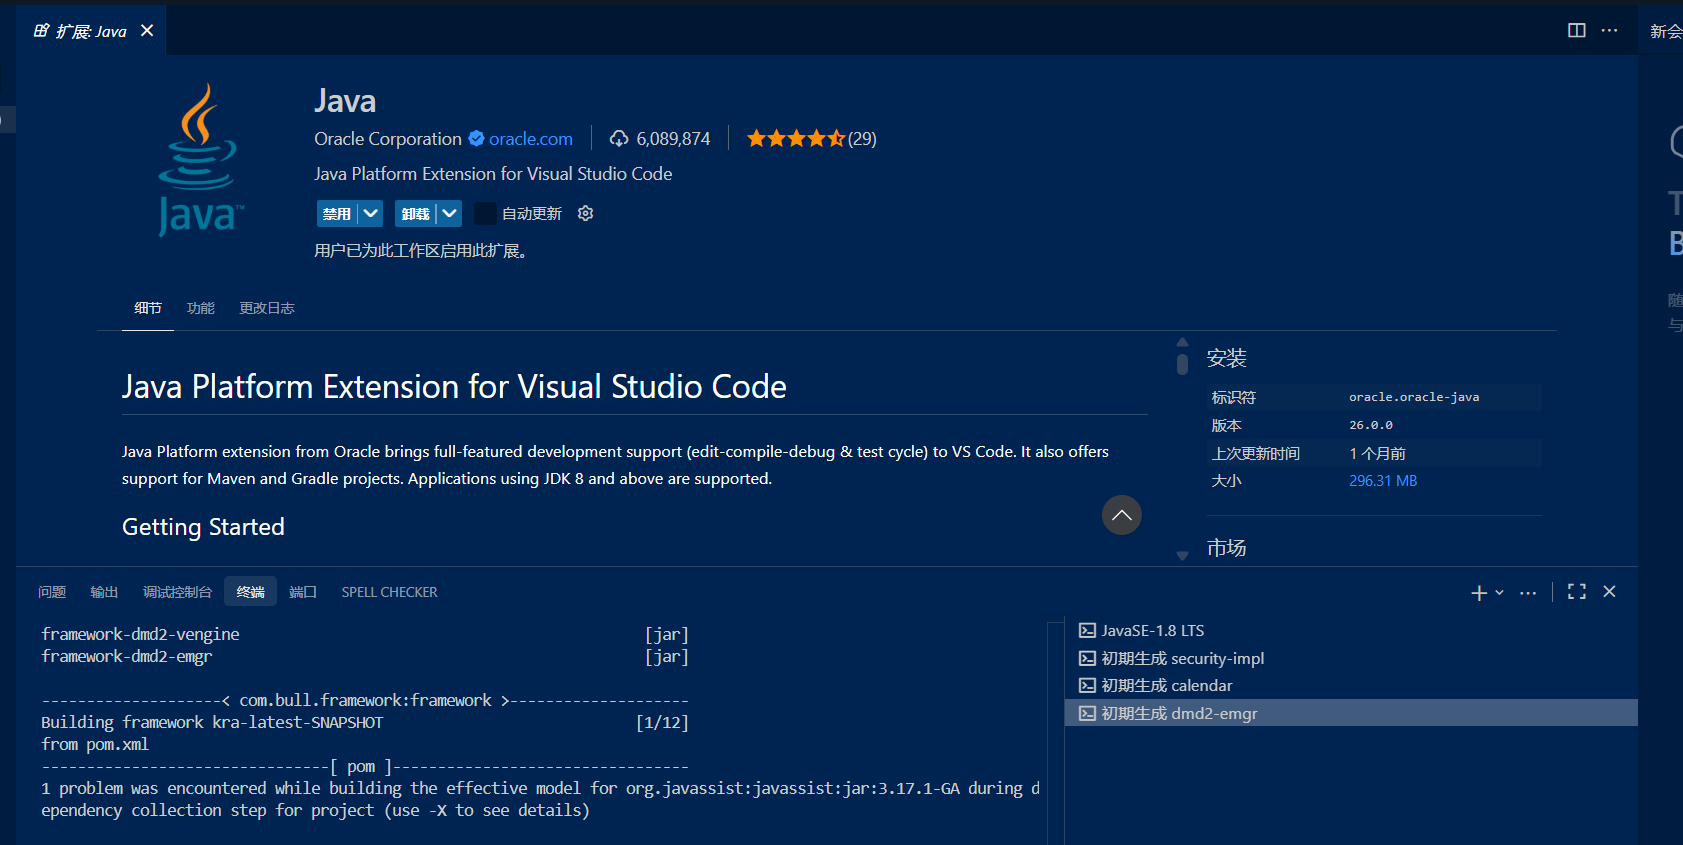
Task: Select the JavaSE-1.8 LTS terminal
Action: [1351, 631]
